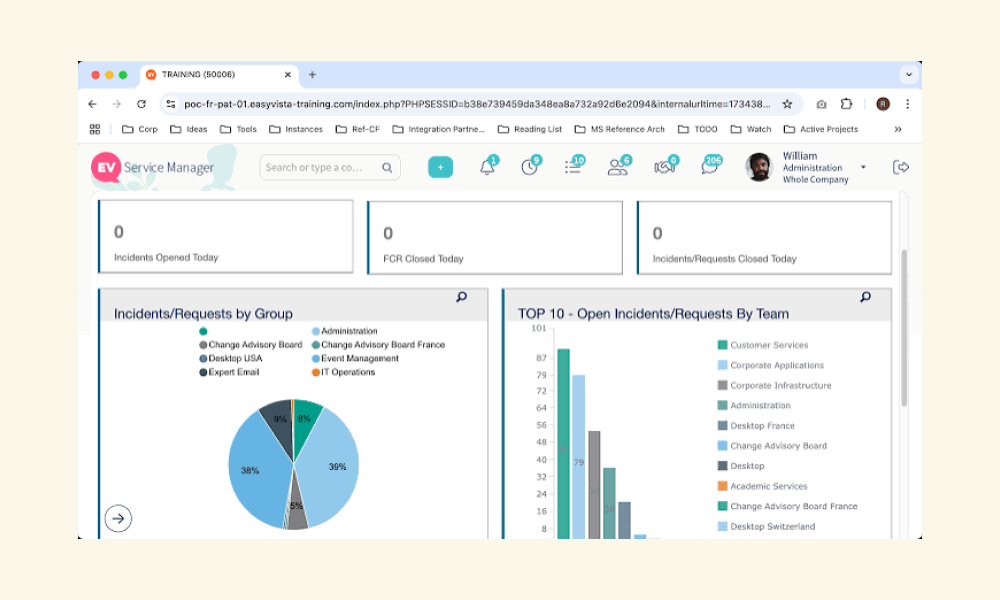
Task: Click the circled arrow next button
Action: coord(118,518)
